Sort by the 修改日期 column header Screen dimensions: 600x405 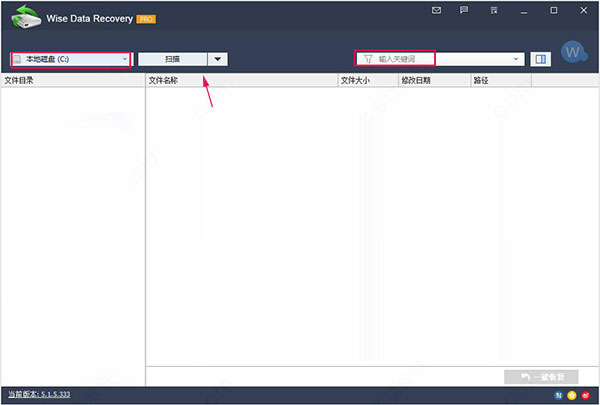tap(434, 80)
